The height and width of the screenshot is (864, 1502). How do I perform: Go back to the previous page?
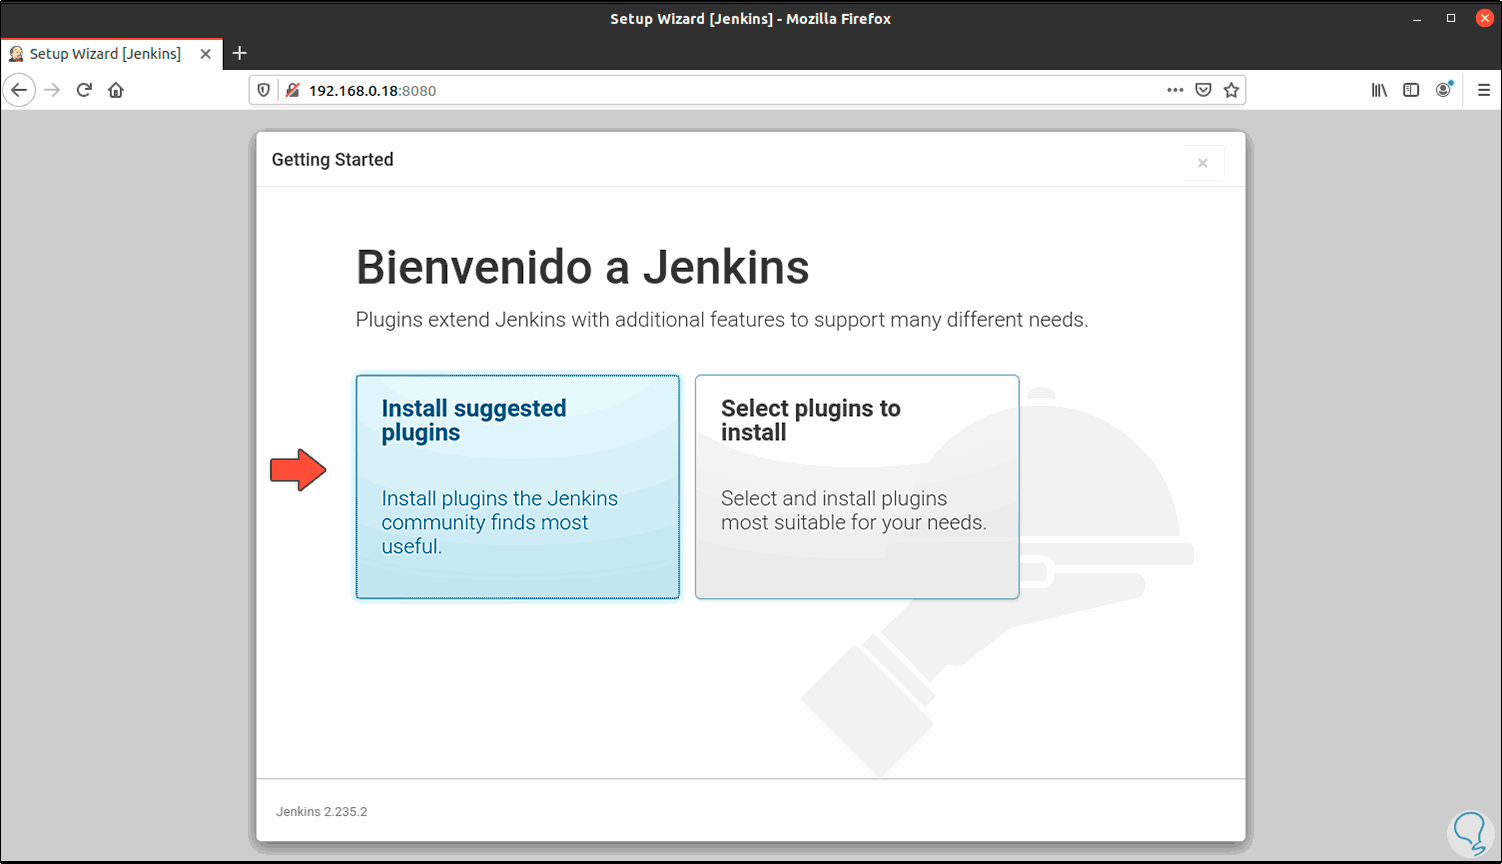(x=19, y=90)
